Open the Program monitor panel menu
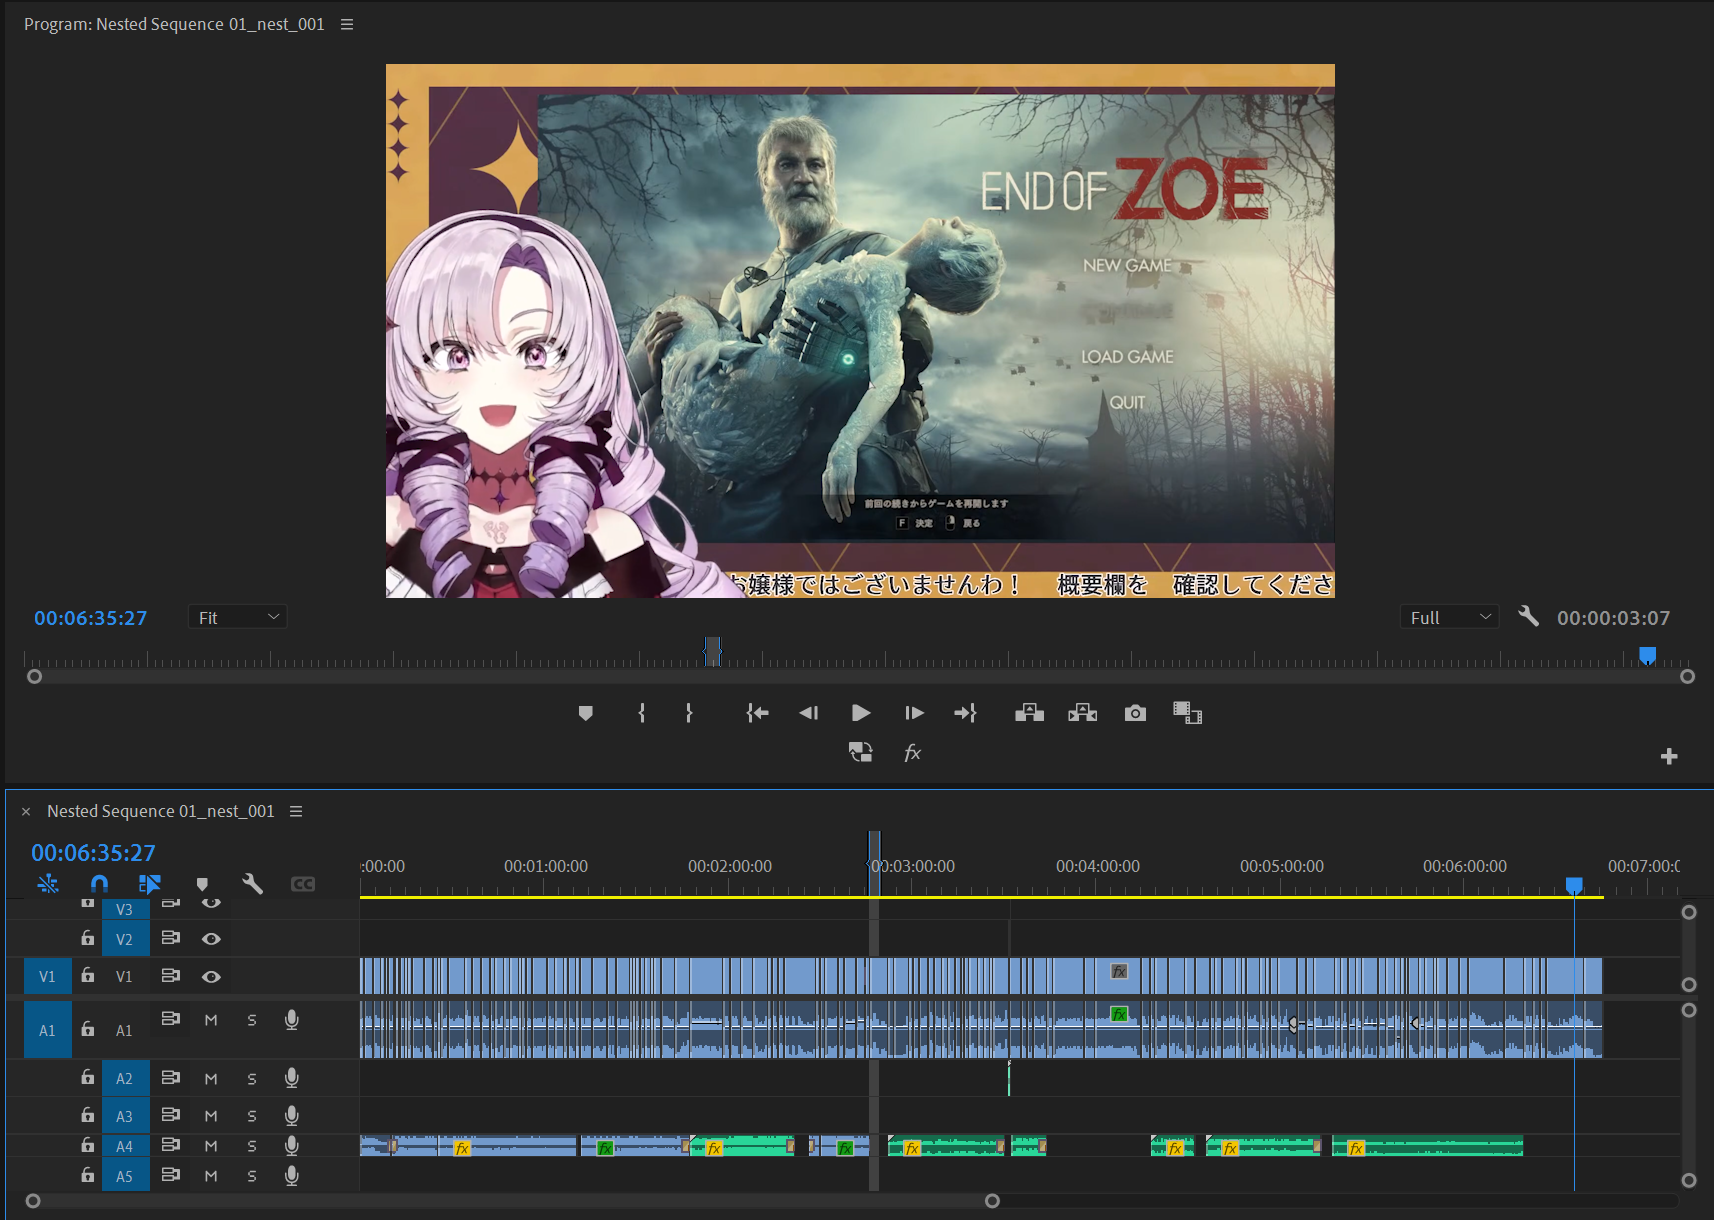The height and width of the screenshot is (1220, 1714). coord(347,24)
